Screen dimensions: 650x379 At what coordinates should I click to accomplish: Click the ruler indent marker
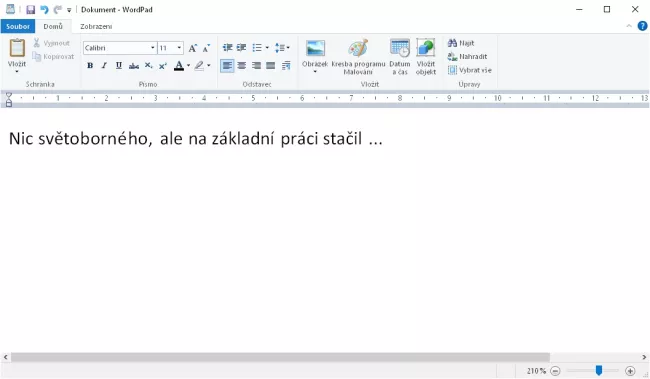tap(8, 100)
